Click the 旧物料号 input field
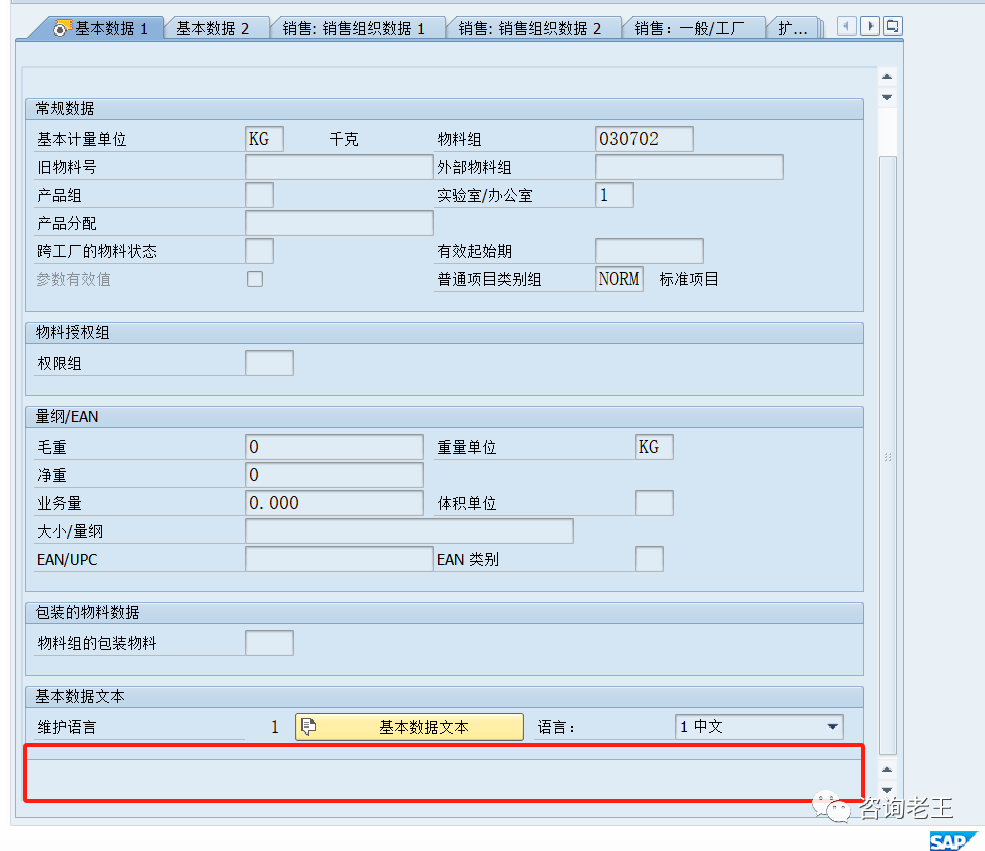The width and height of the screenshot is (985, 851). pos(339,167)
